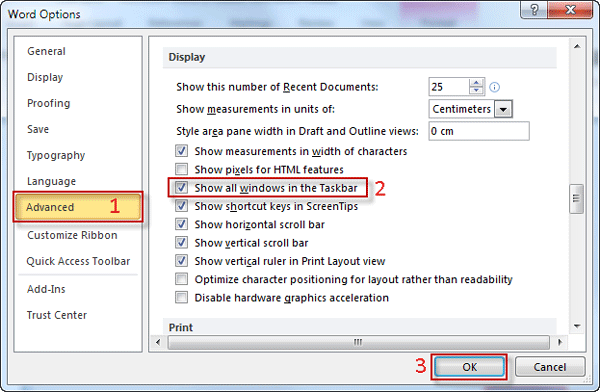This screenshot has width=600, height=392.
Task: Click the Recent Documents number field
Action: pos(449,87)
